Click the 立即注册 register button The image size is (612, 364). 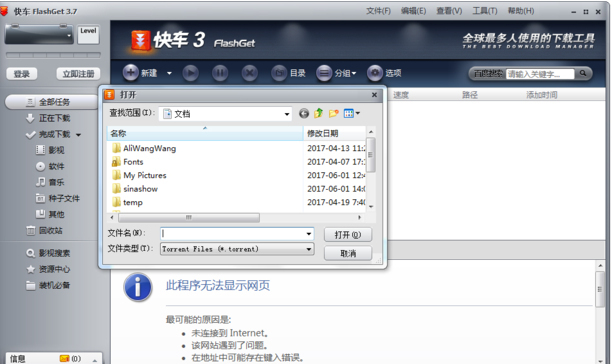[x=78, y=74]
